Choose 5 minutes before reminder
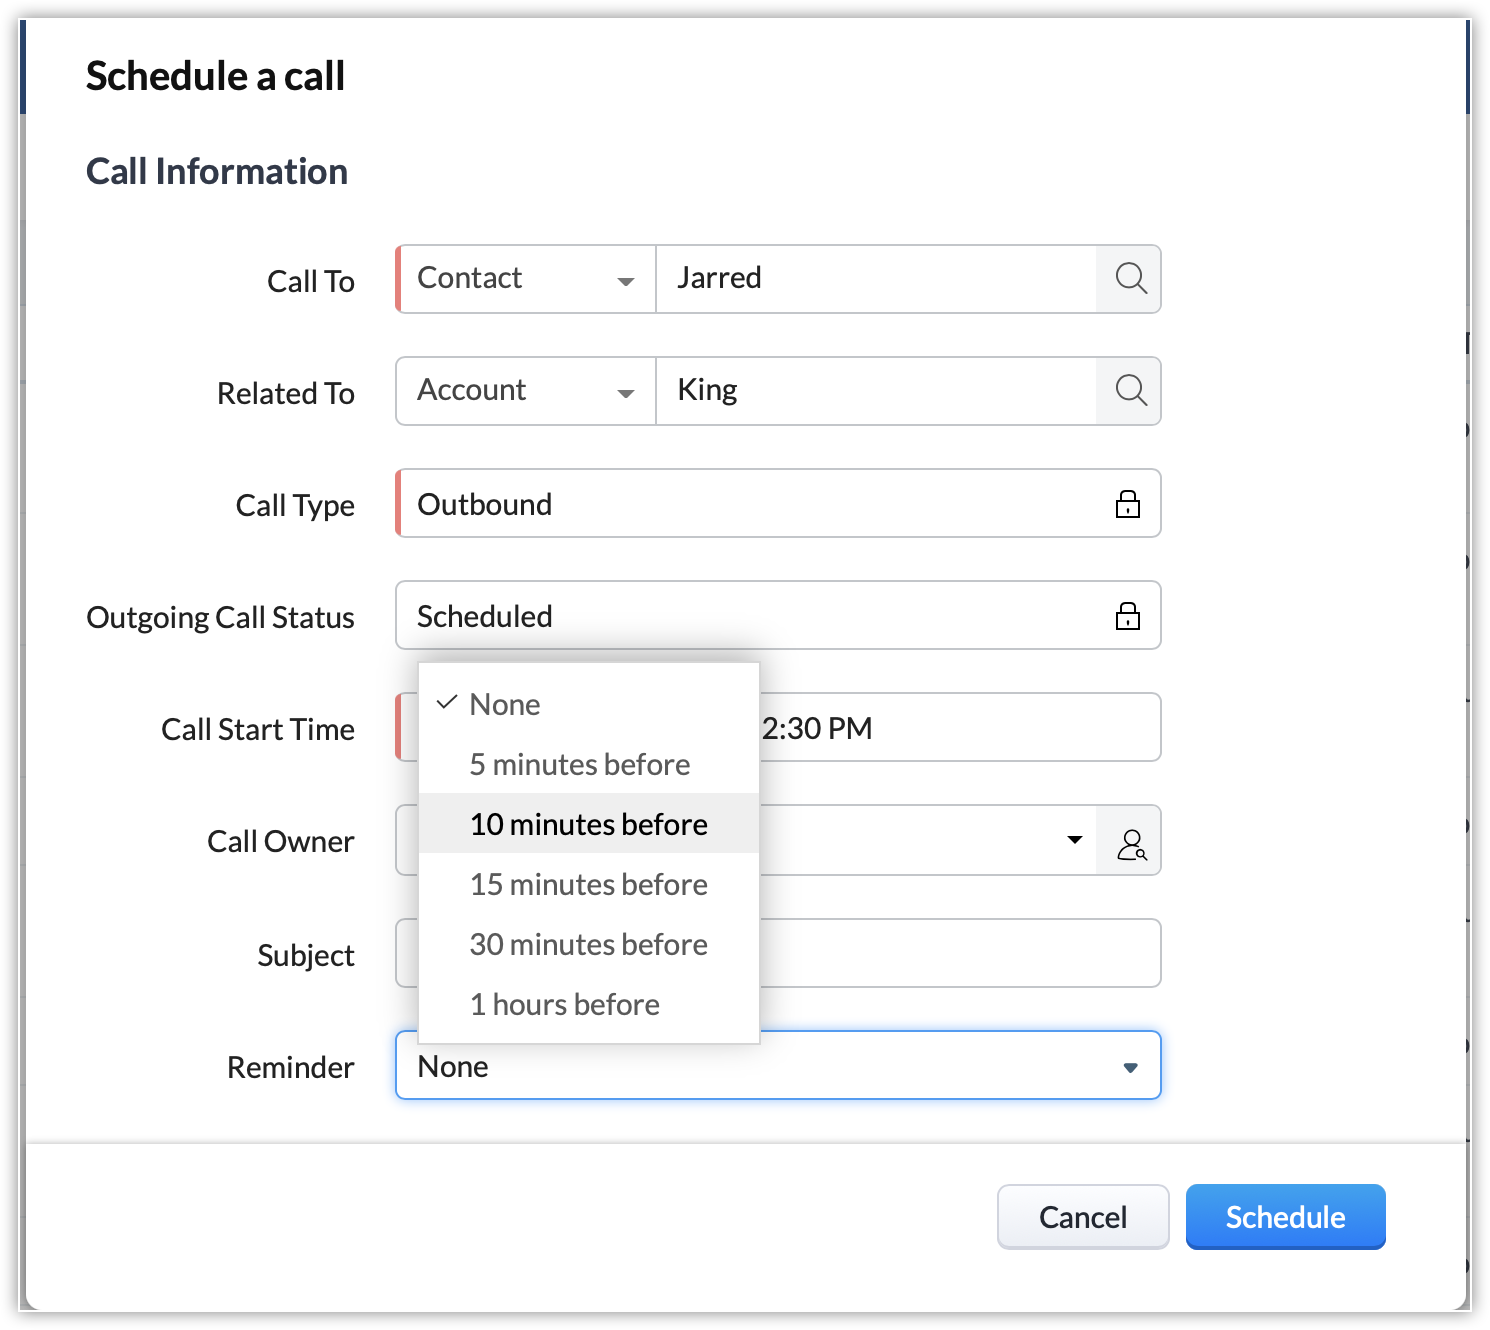 coord(580,765)
